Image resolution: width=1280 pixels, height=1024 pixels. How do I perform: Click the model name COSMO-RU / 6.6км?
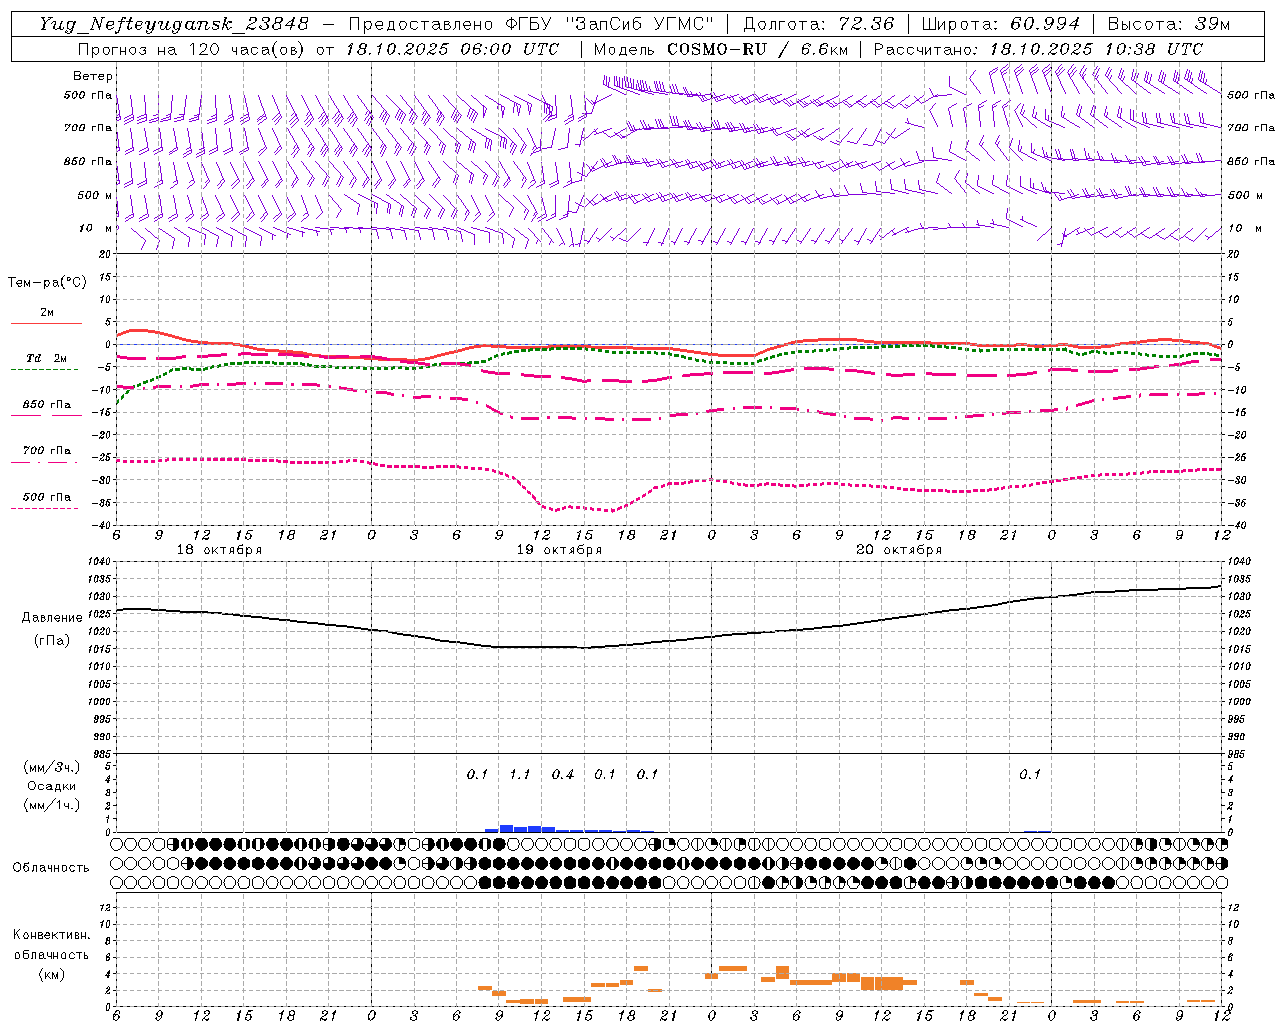tap(757, 49)
